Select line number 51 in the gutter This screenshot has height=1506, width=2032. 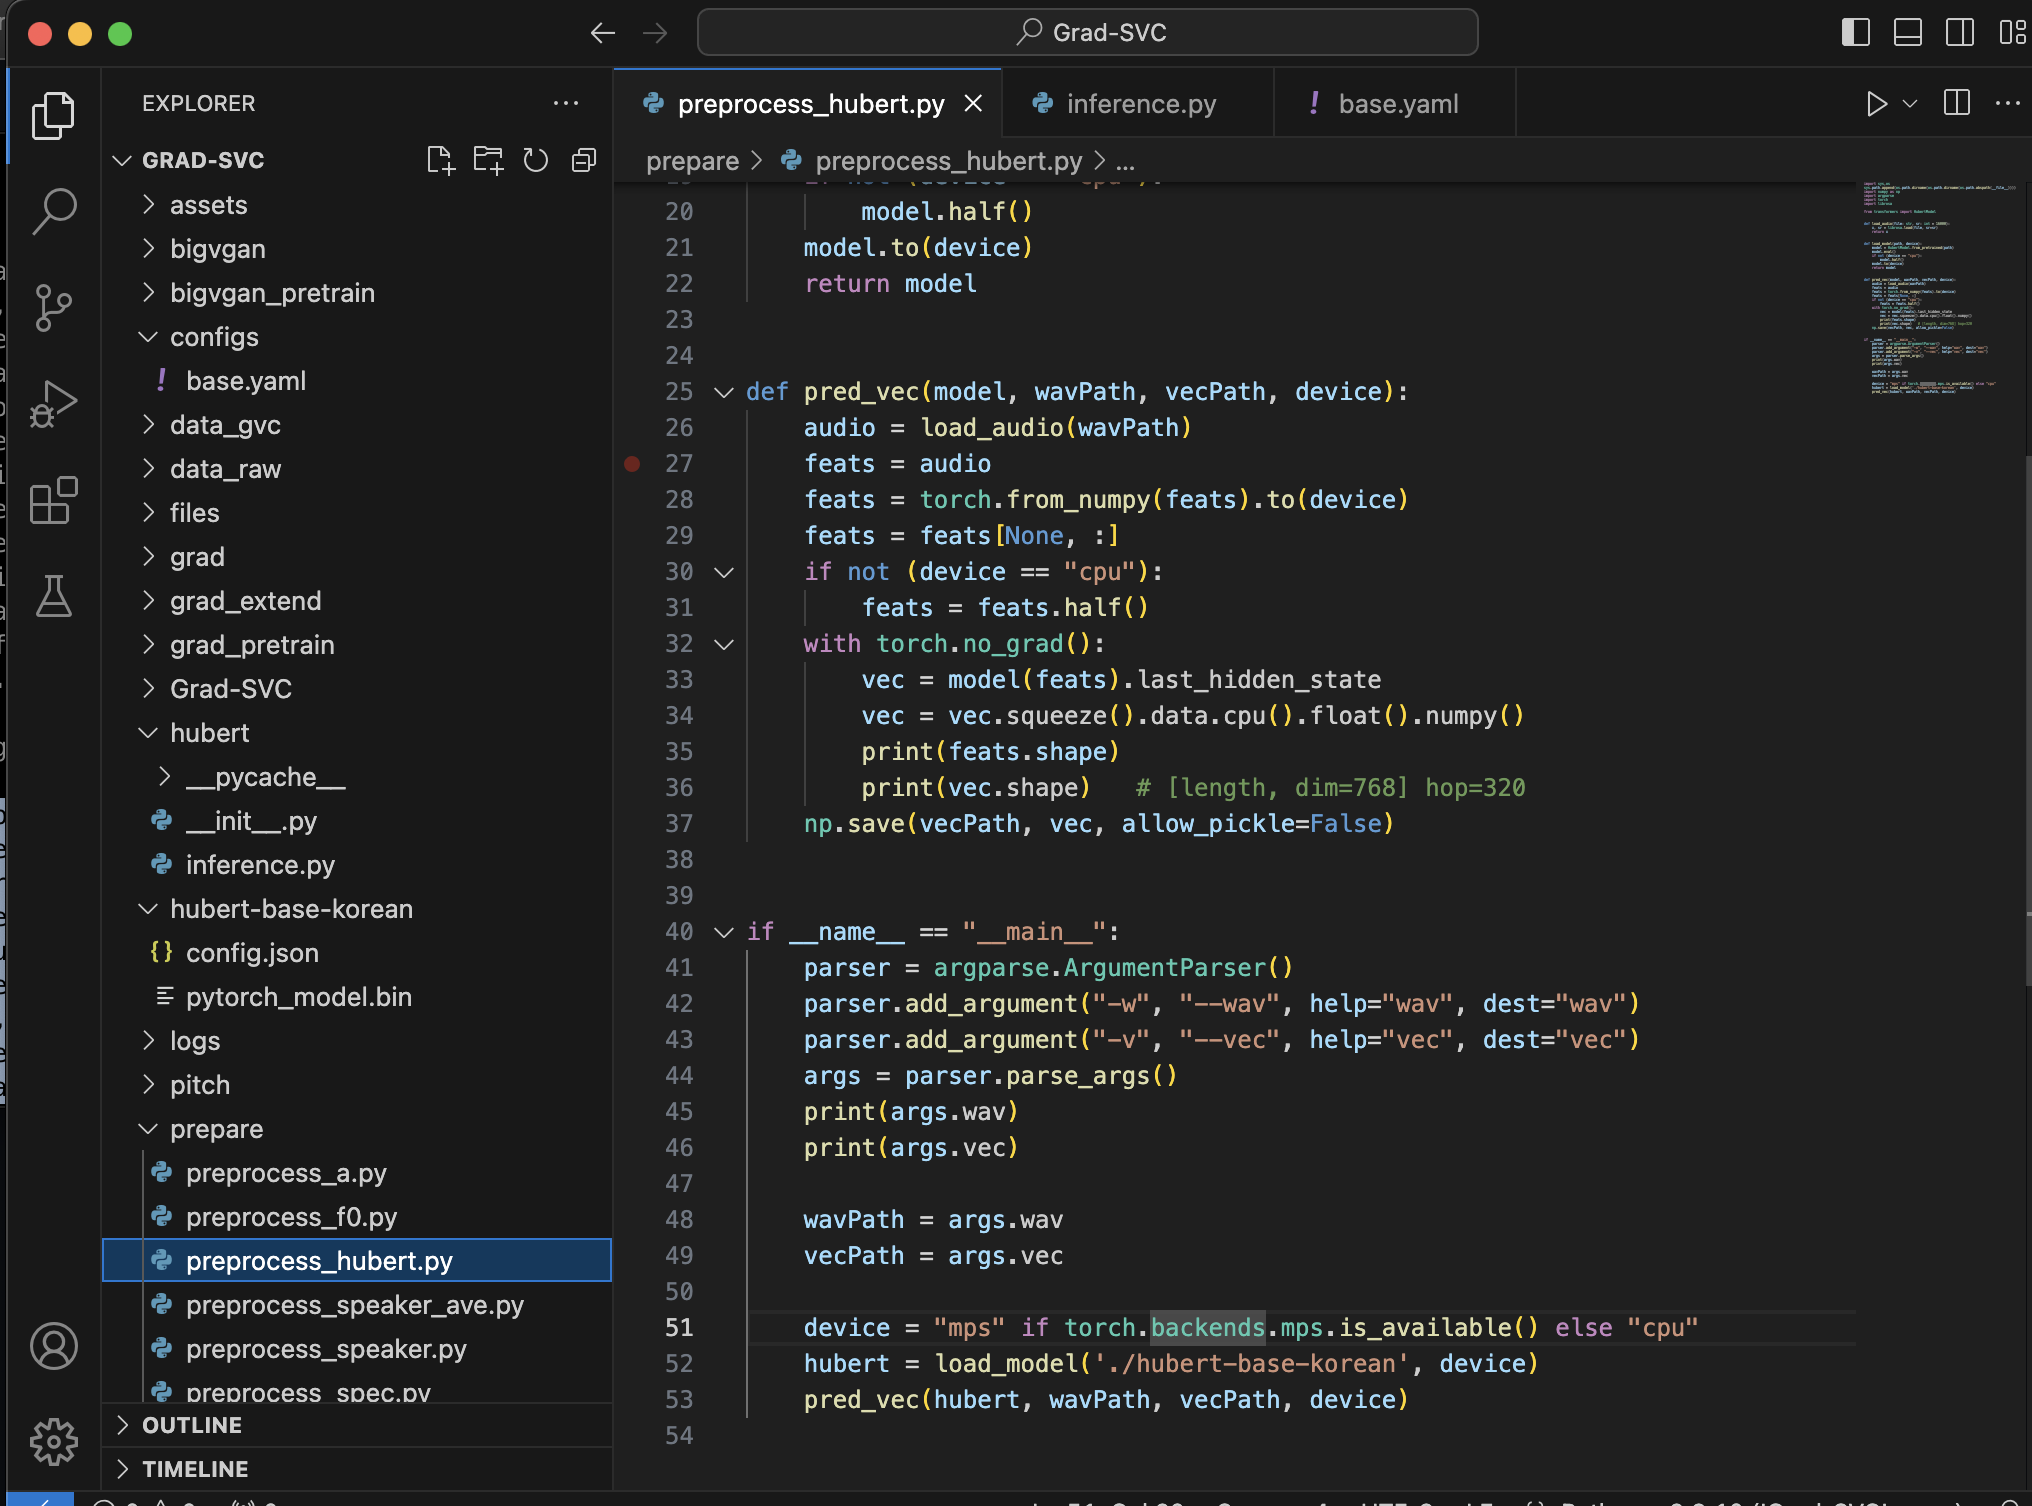tap(679, 1328)
